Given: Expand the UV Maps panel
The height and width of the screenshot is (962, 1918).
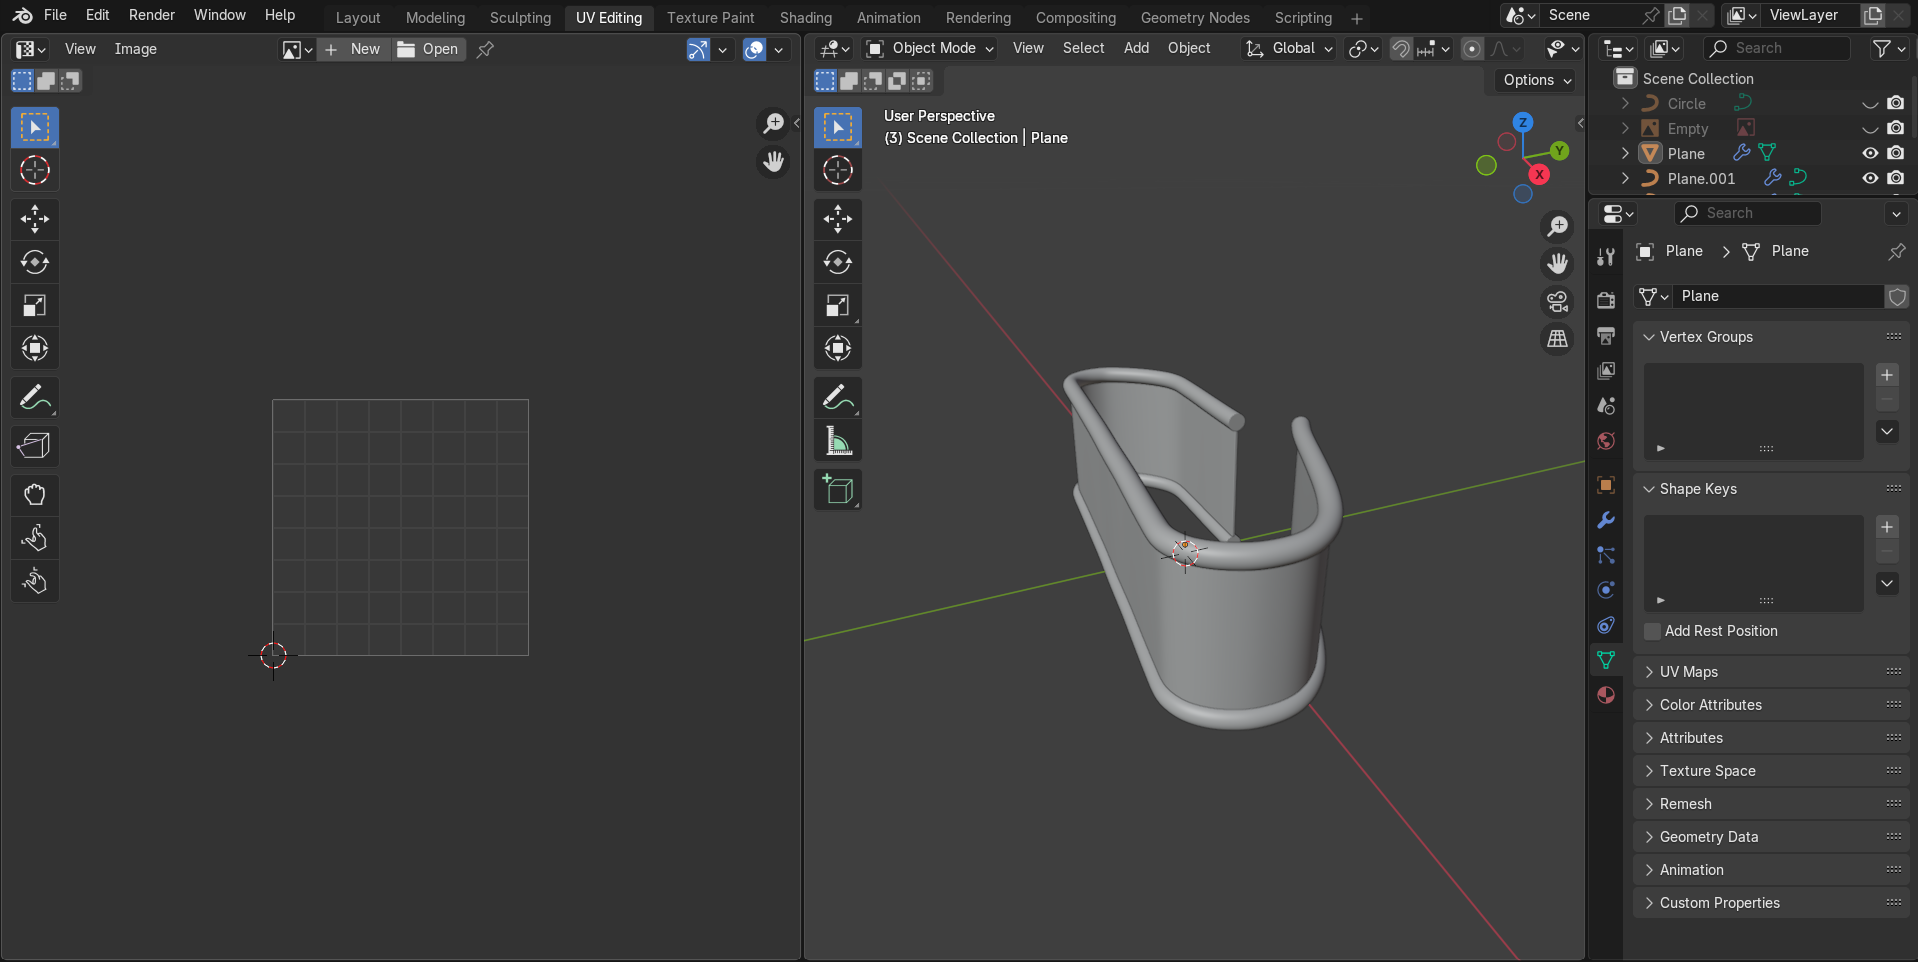Looking at the screenshot, I should pyautogui.click(x=1689, y=672).
